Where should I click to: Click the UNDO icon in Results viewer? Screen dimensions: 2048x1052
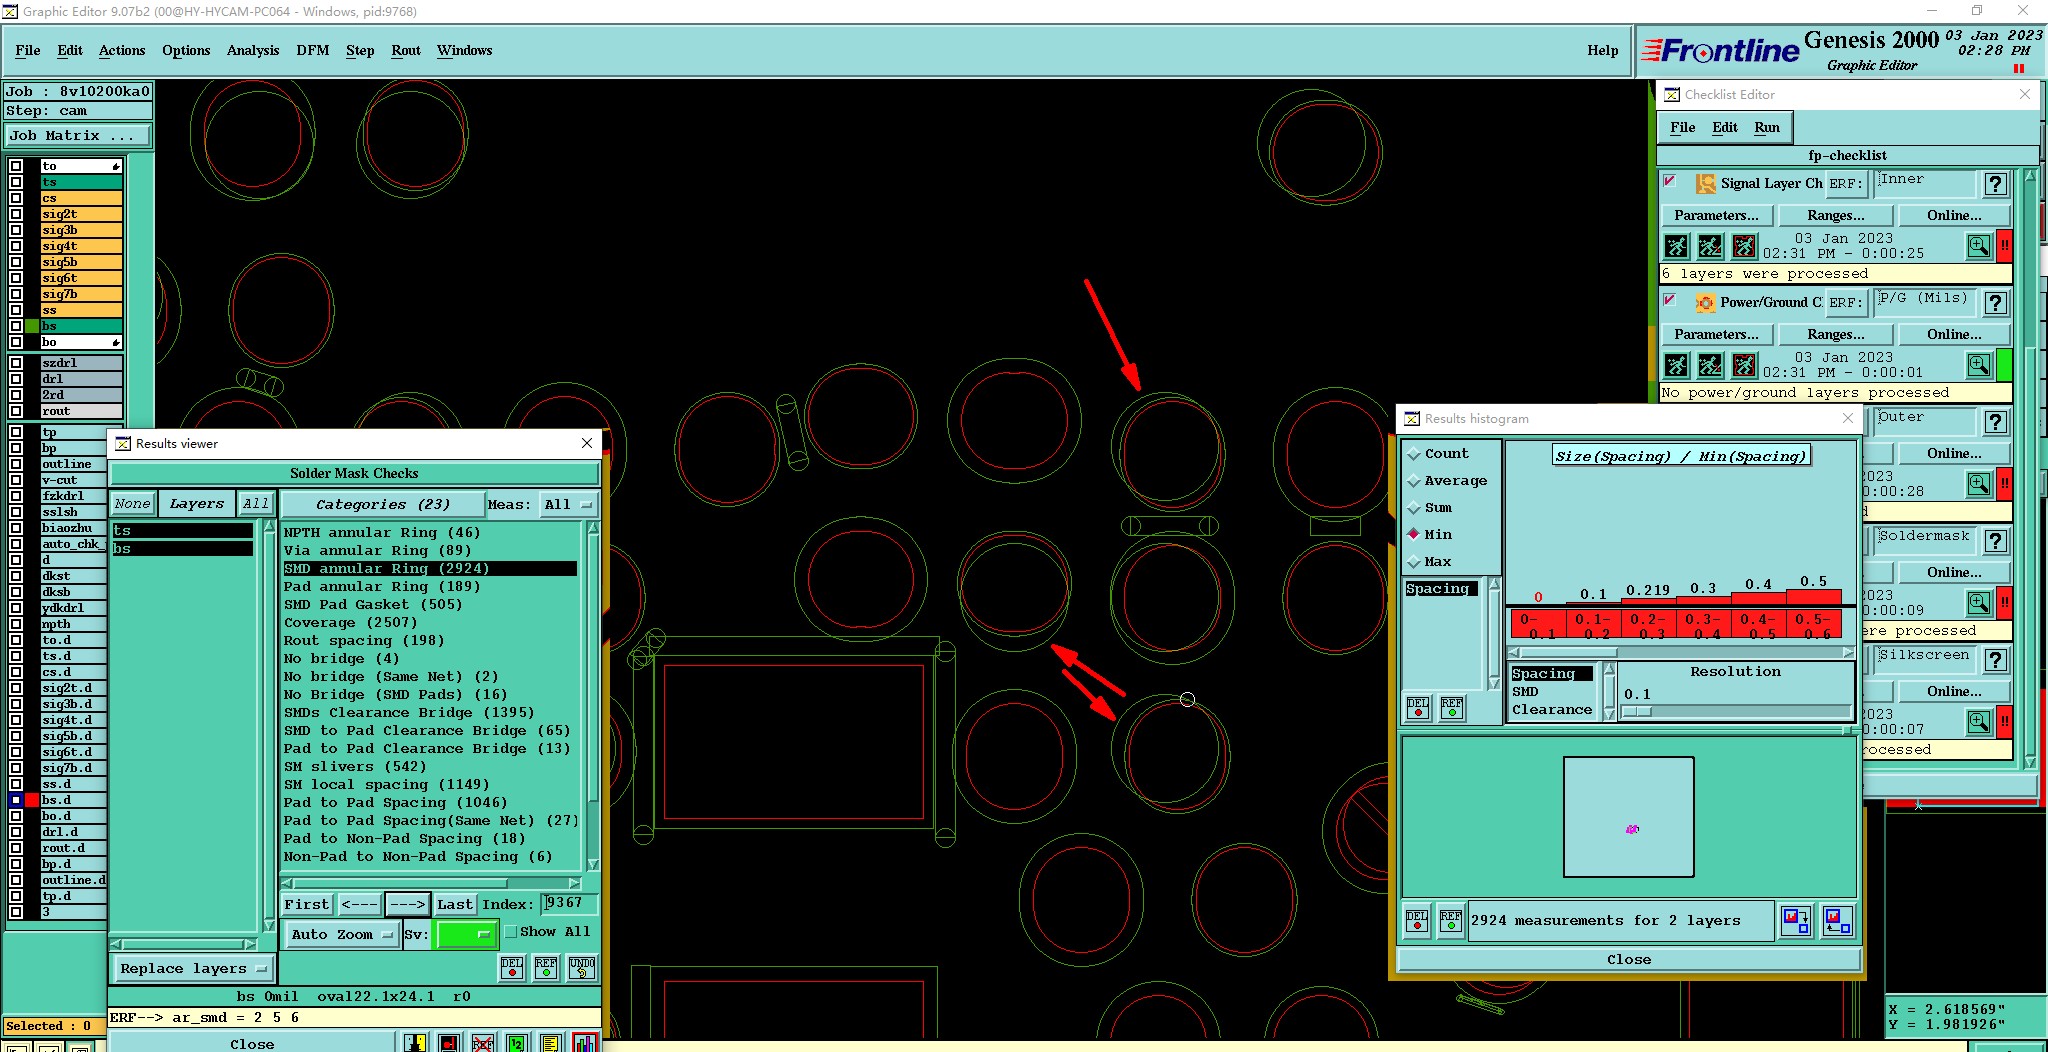[582, 967]
